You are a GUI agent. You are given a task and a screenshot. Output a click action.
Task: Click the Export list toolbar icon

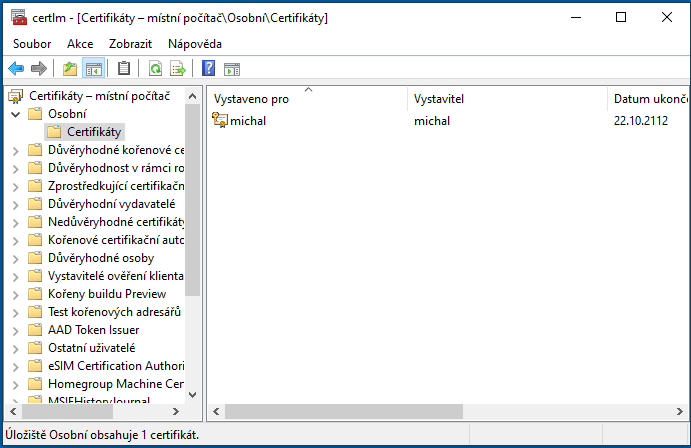178,69
